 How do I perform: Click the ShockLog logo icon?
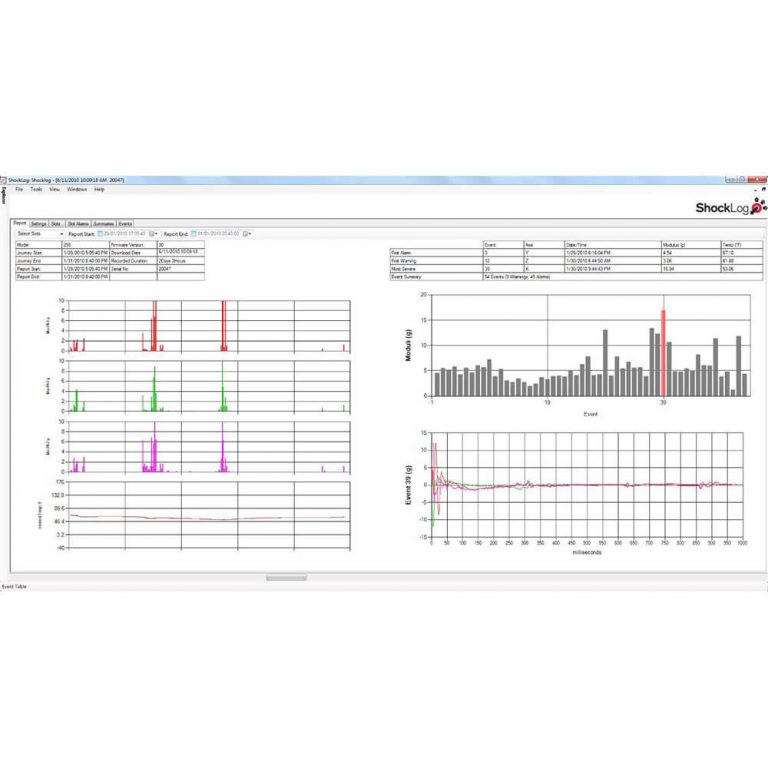point(759,206)
